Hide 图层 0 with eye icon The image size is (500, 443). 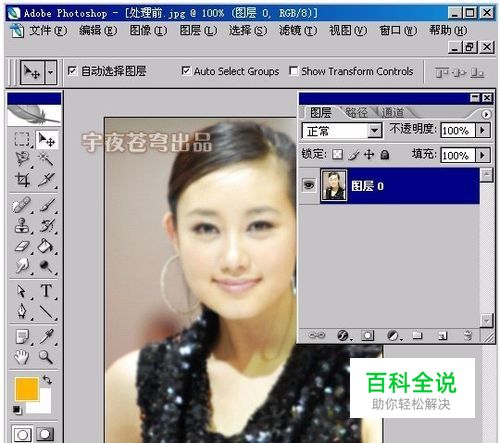pyautogui.click(x=309, y=185)
